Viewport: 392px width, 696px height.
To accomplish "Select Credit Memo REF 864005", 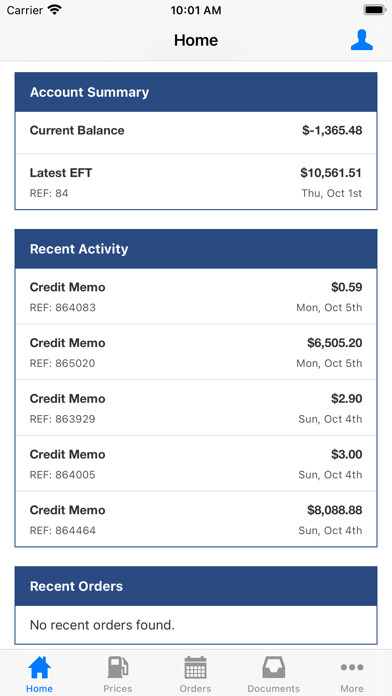I will tap(196, 463).
